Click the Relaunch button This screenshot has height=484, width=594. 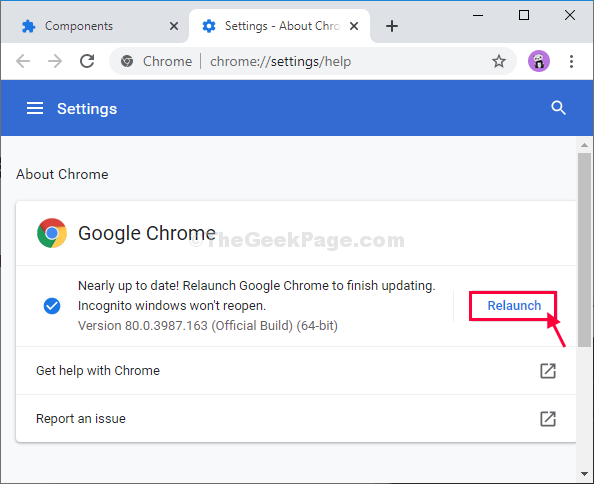pyautogui.click(x=514, y=306)
